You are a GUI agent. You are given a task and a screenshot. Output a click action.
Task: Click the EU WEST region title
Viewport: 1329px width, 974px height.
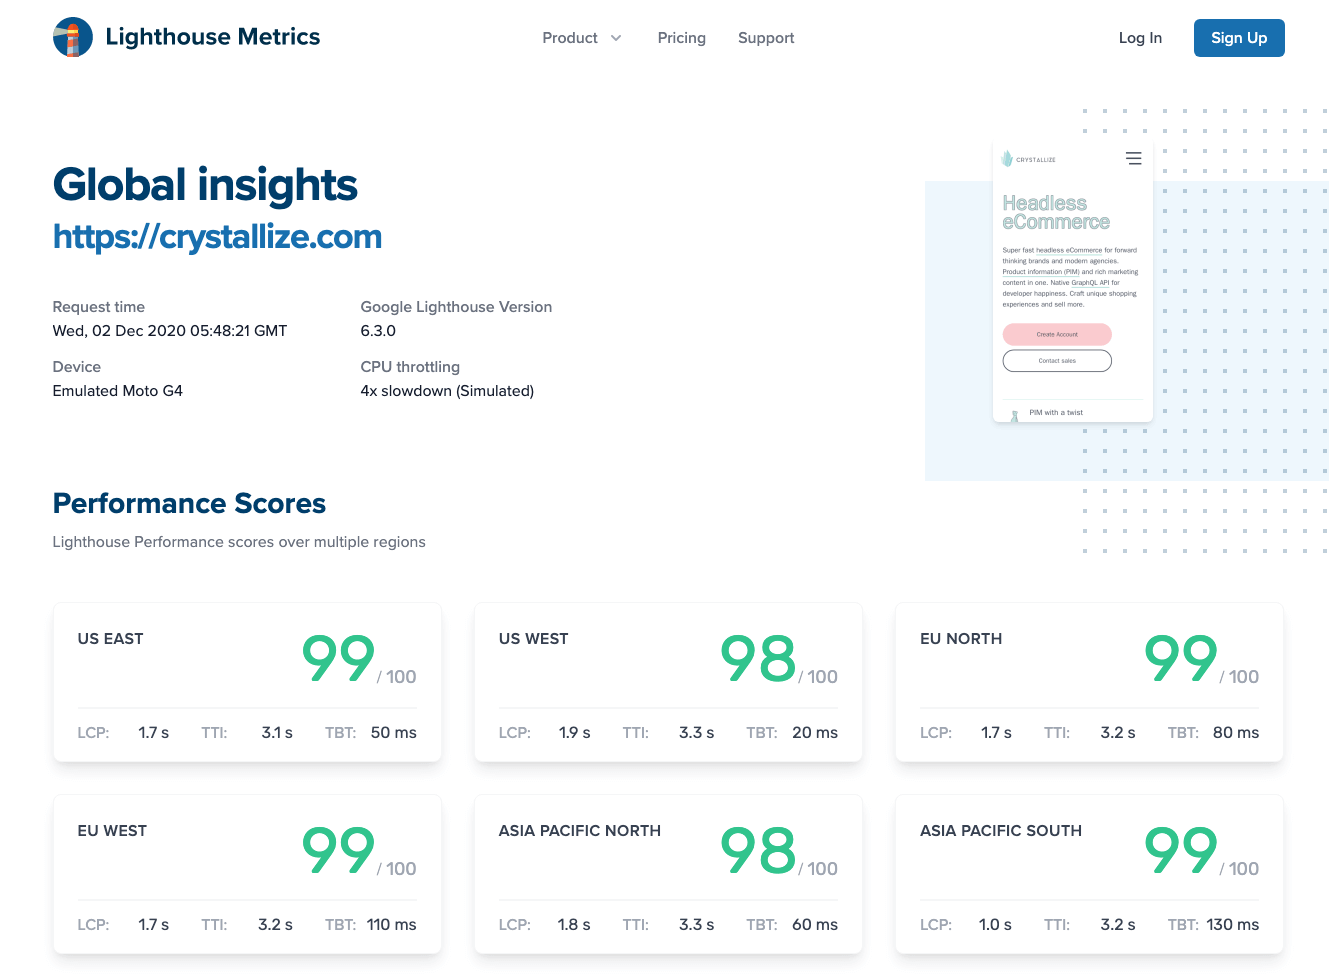click(112, 831)
